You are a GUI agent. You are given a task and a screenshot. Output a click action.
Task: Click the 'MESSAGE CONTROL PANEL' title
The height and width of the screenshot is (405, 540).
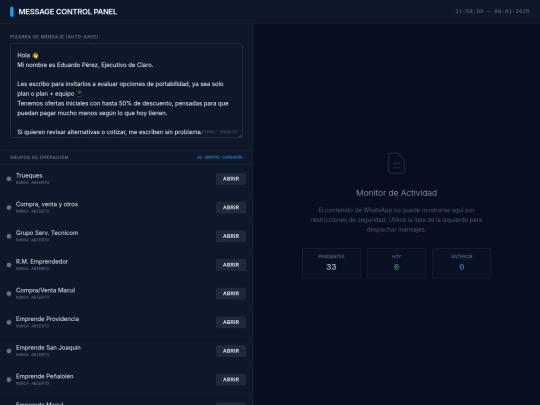tap(68, 12)
